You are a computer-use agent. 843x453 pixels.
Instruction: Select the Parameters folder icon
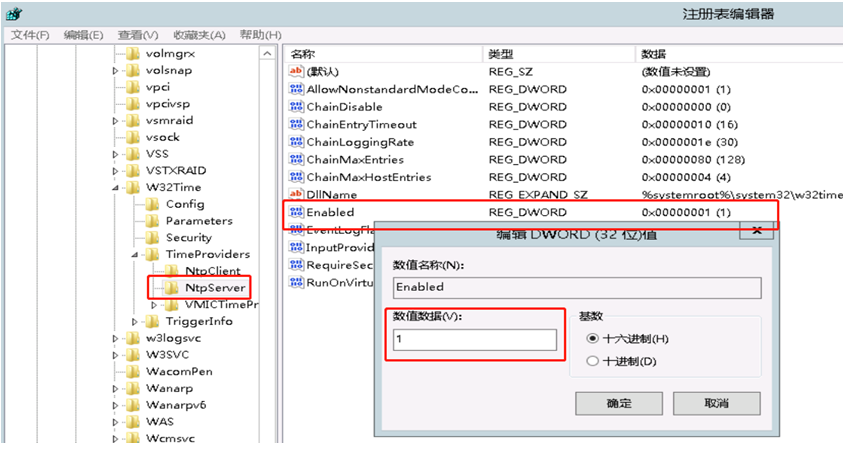(x=153, y=220)
